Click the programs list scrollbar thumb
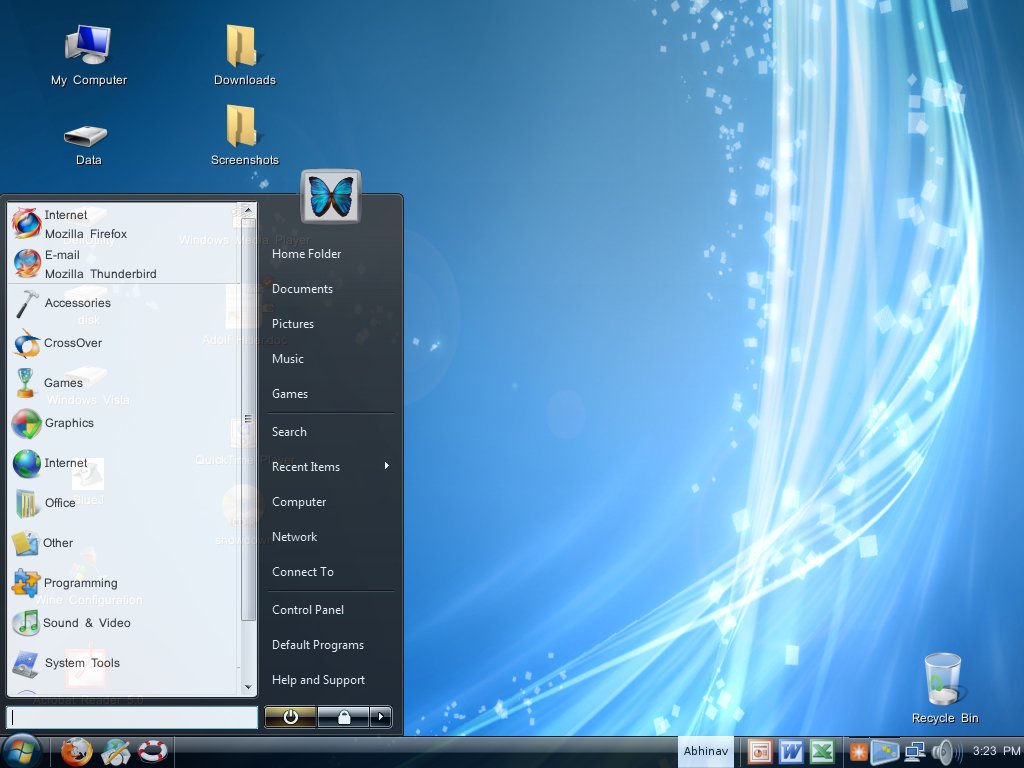The height and width of the screenshot is (768, 1024). (x=248, y=419)
